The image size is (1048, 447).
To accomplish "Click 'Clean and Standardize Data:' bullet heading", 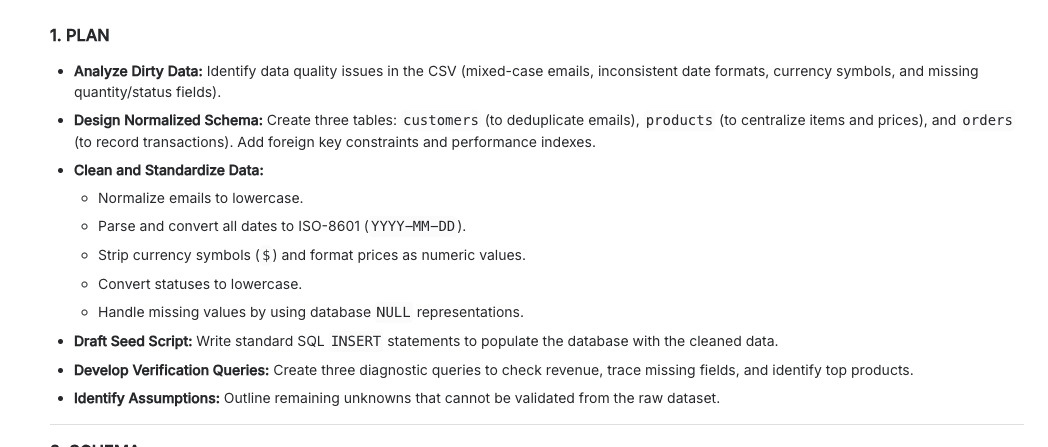I will [x=169, y=170].
